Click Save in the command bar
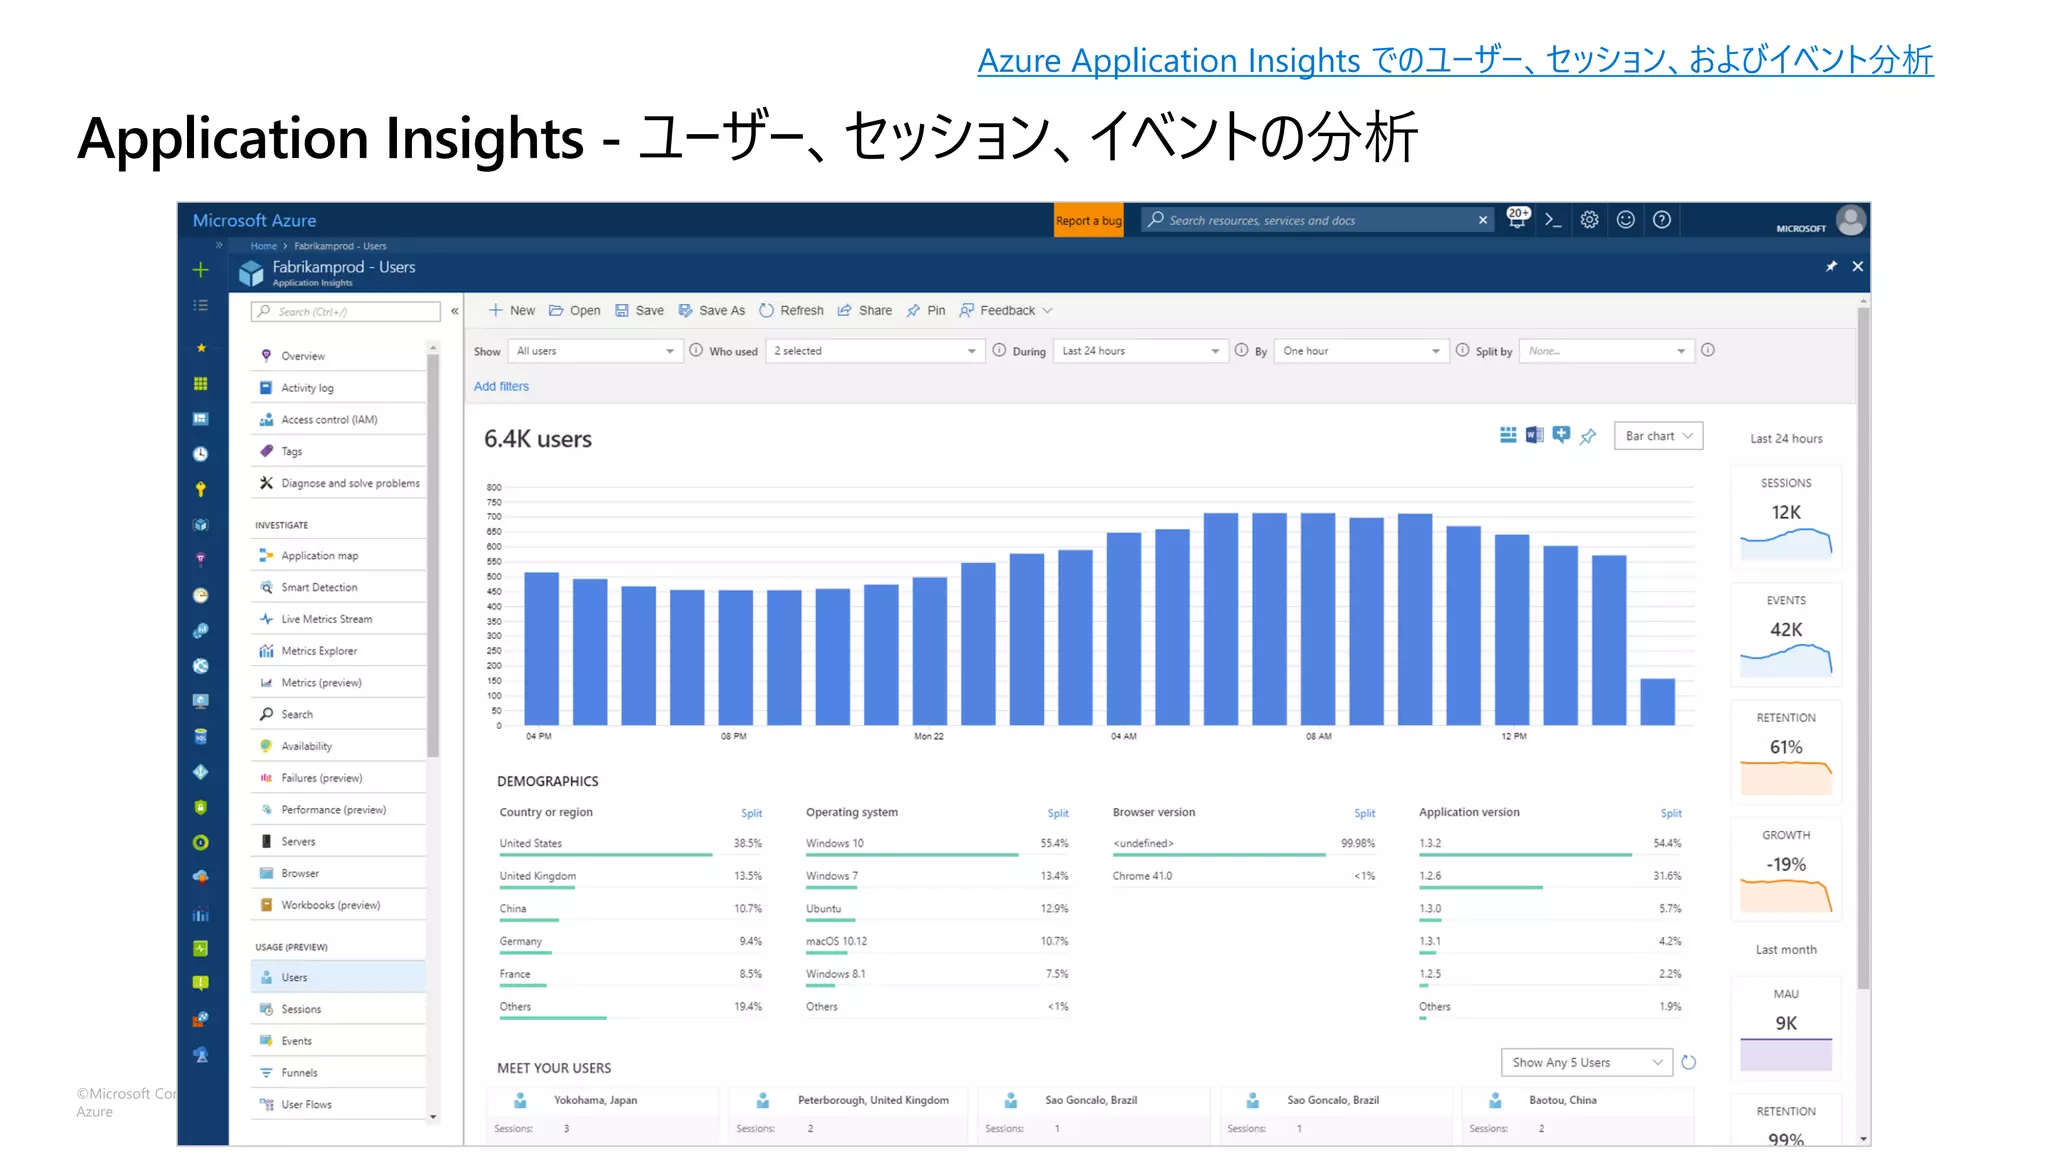 [639, 311]
